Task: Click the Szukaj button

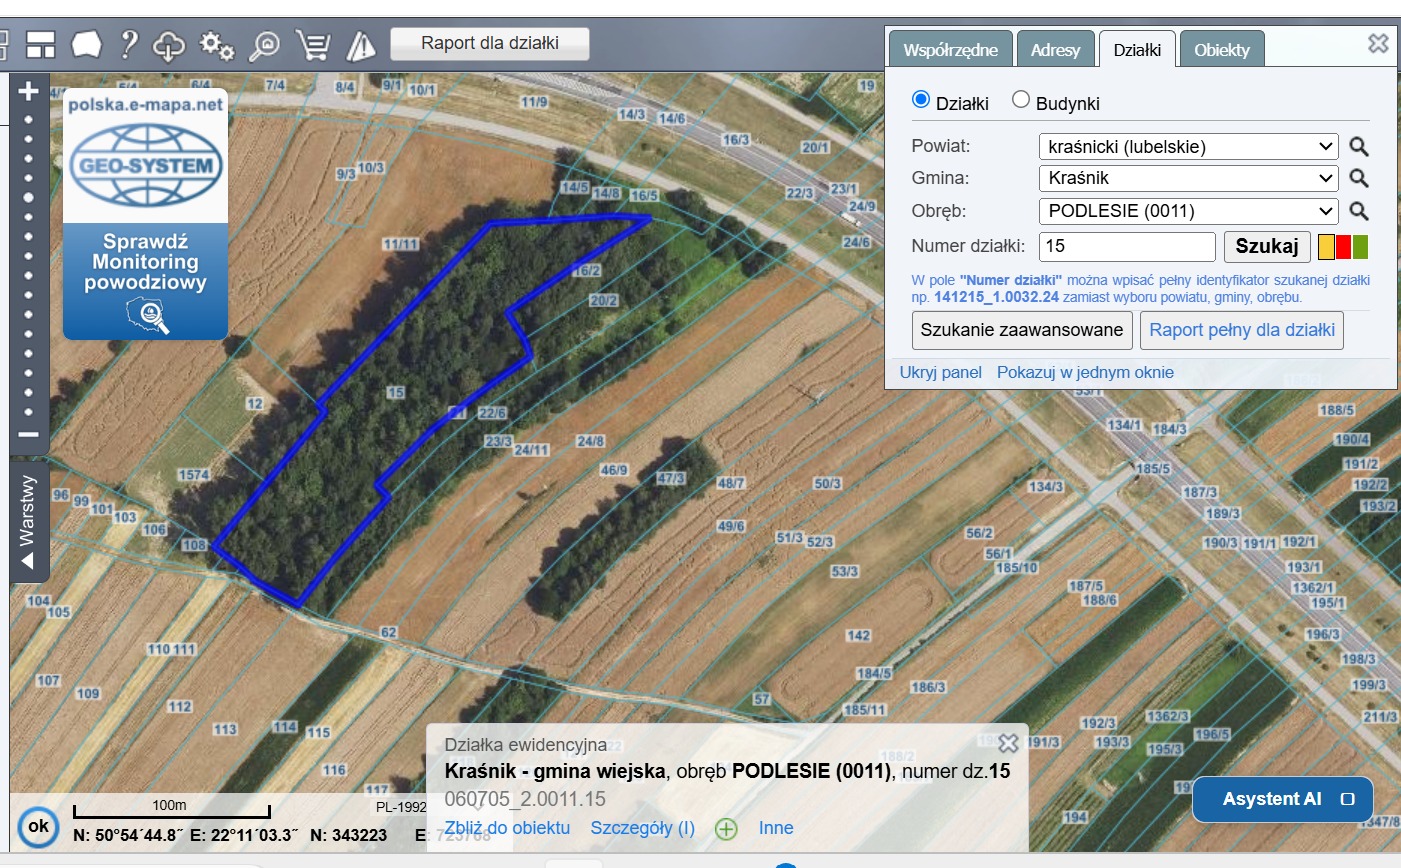Action: coord(1267,246)
